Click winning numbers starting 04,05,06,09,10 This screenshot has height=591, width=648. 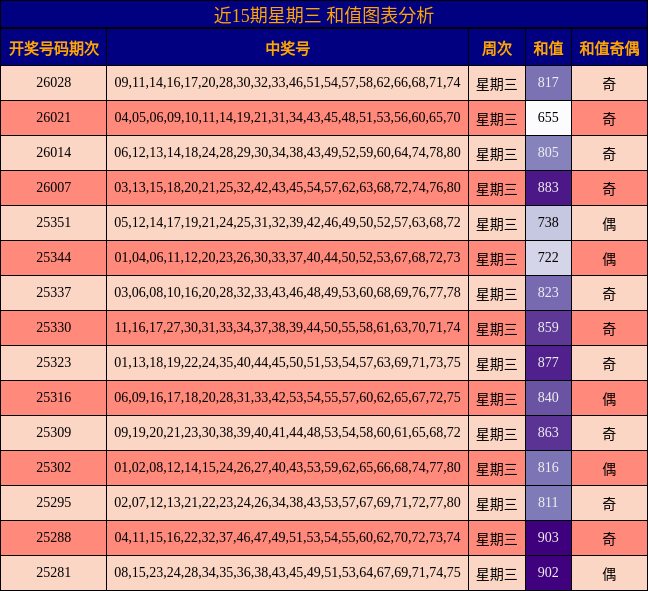[287, 118]
